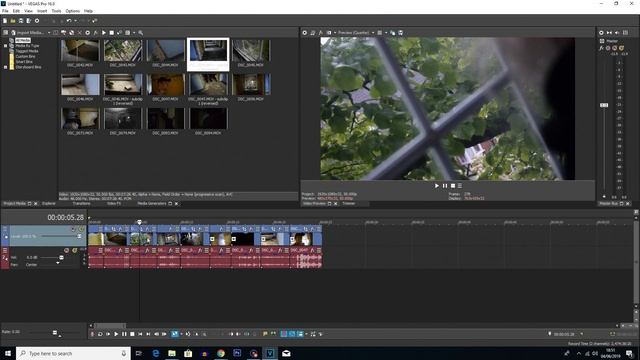Select the last thumbnail in the bottom row
The height and width of the screenshot is (360, 640).
(208, 118)
